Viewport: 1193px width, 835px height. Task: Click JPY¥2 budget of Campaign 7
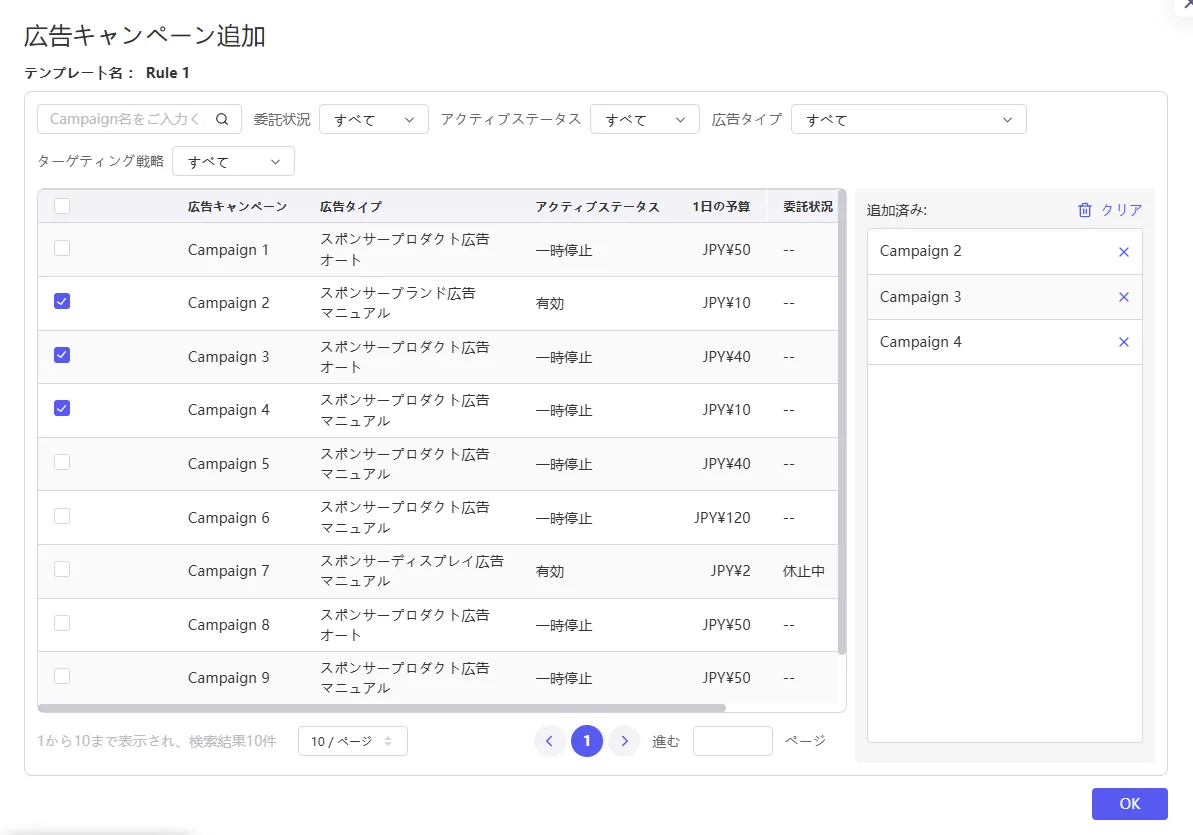730,571
